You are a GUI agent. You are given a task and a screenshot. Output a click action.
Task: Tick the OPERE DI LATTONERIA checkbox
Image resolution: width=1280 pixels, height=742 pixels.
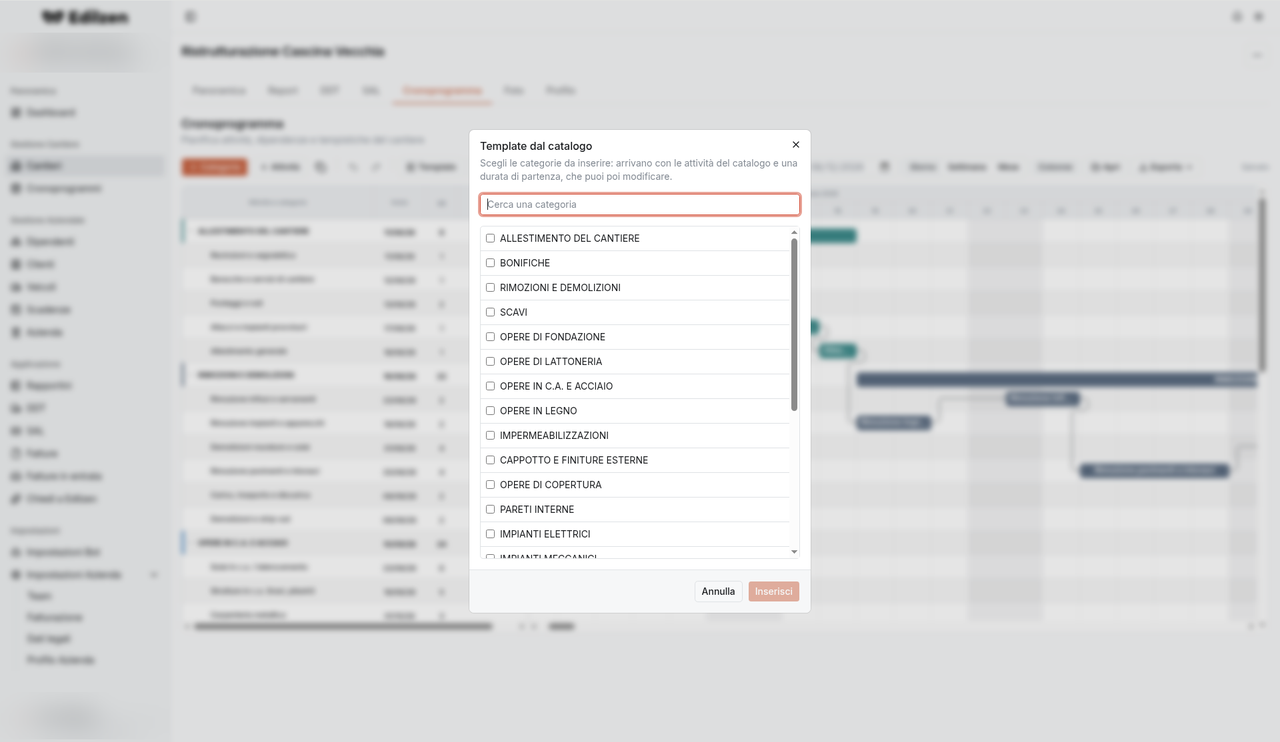(490, 361)
